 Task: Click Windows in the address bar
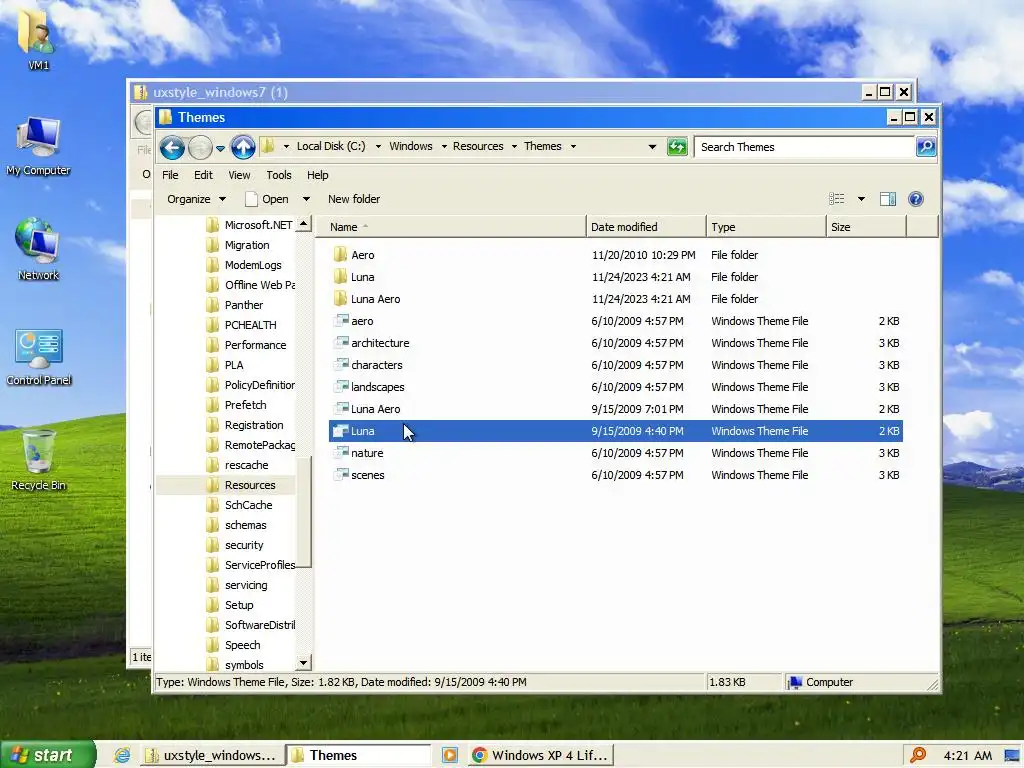[411, 146]
